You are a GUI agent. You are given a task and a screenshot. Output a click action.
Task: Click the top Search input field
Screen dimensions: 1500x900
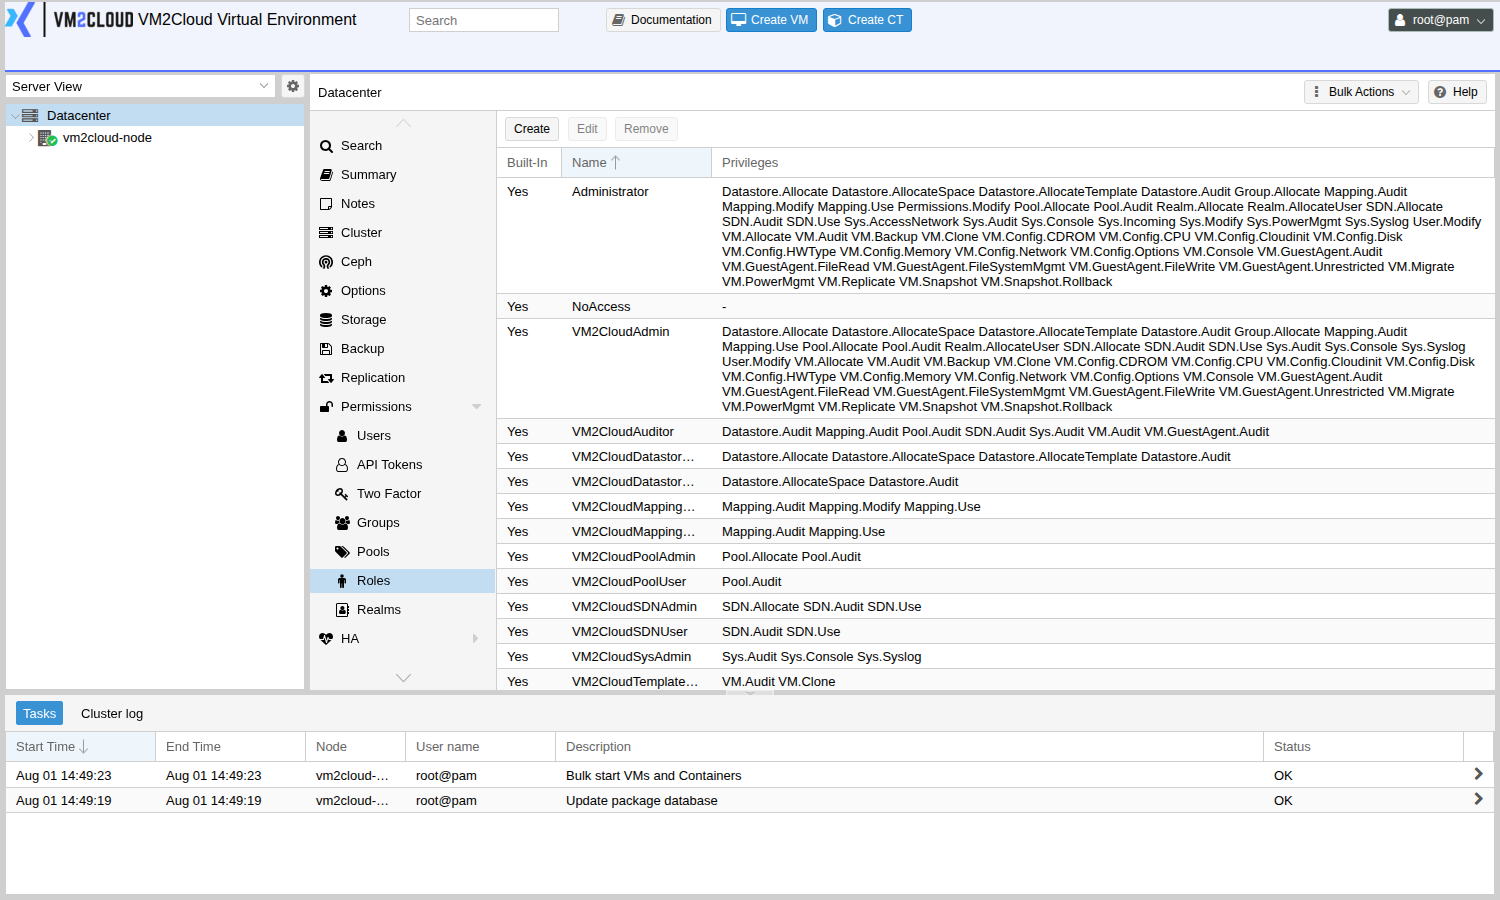pos(484,20)
